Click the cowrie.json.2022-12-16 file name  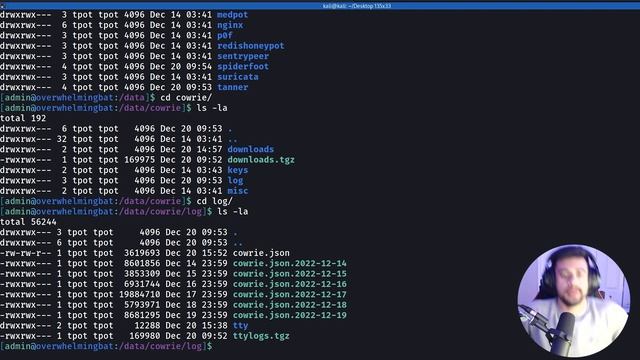point(289,284)
